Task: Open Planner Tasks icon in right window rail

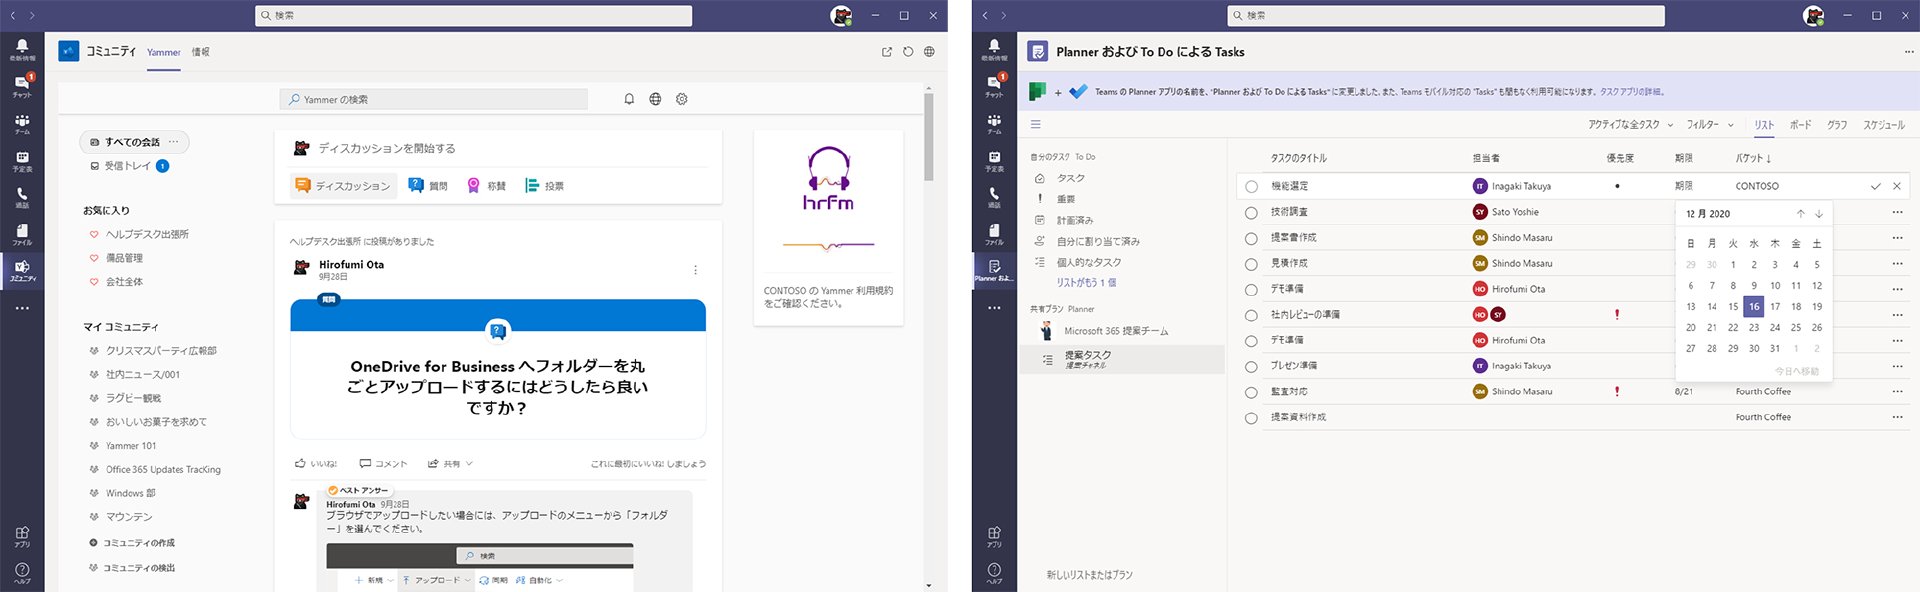Action: coord(994,270)
